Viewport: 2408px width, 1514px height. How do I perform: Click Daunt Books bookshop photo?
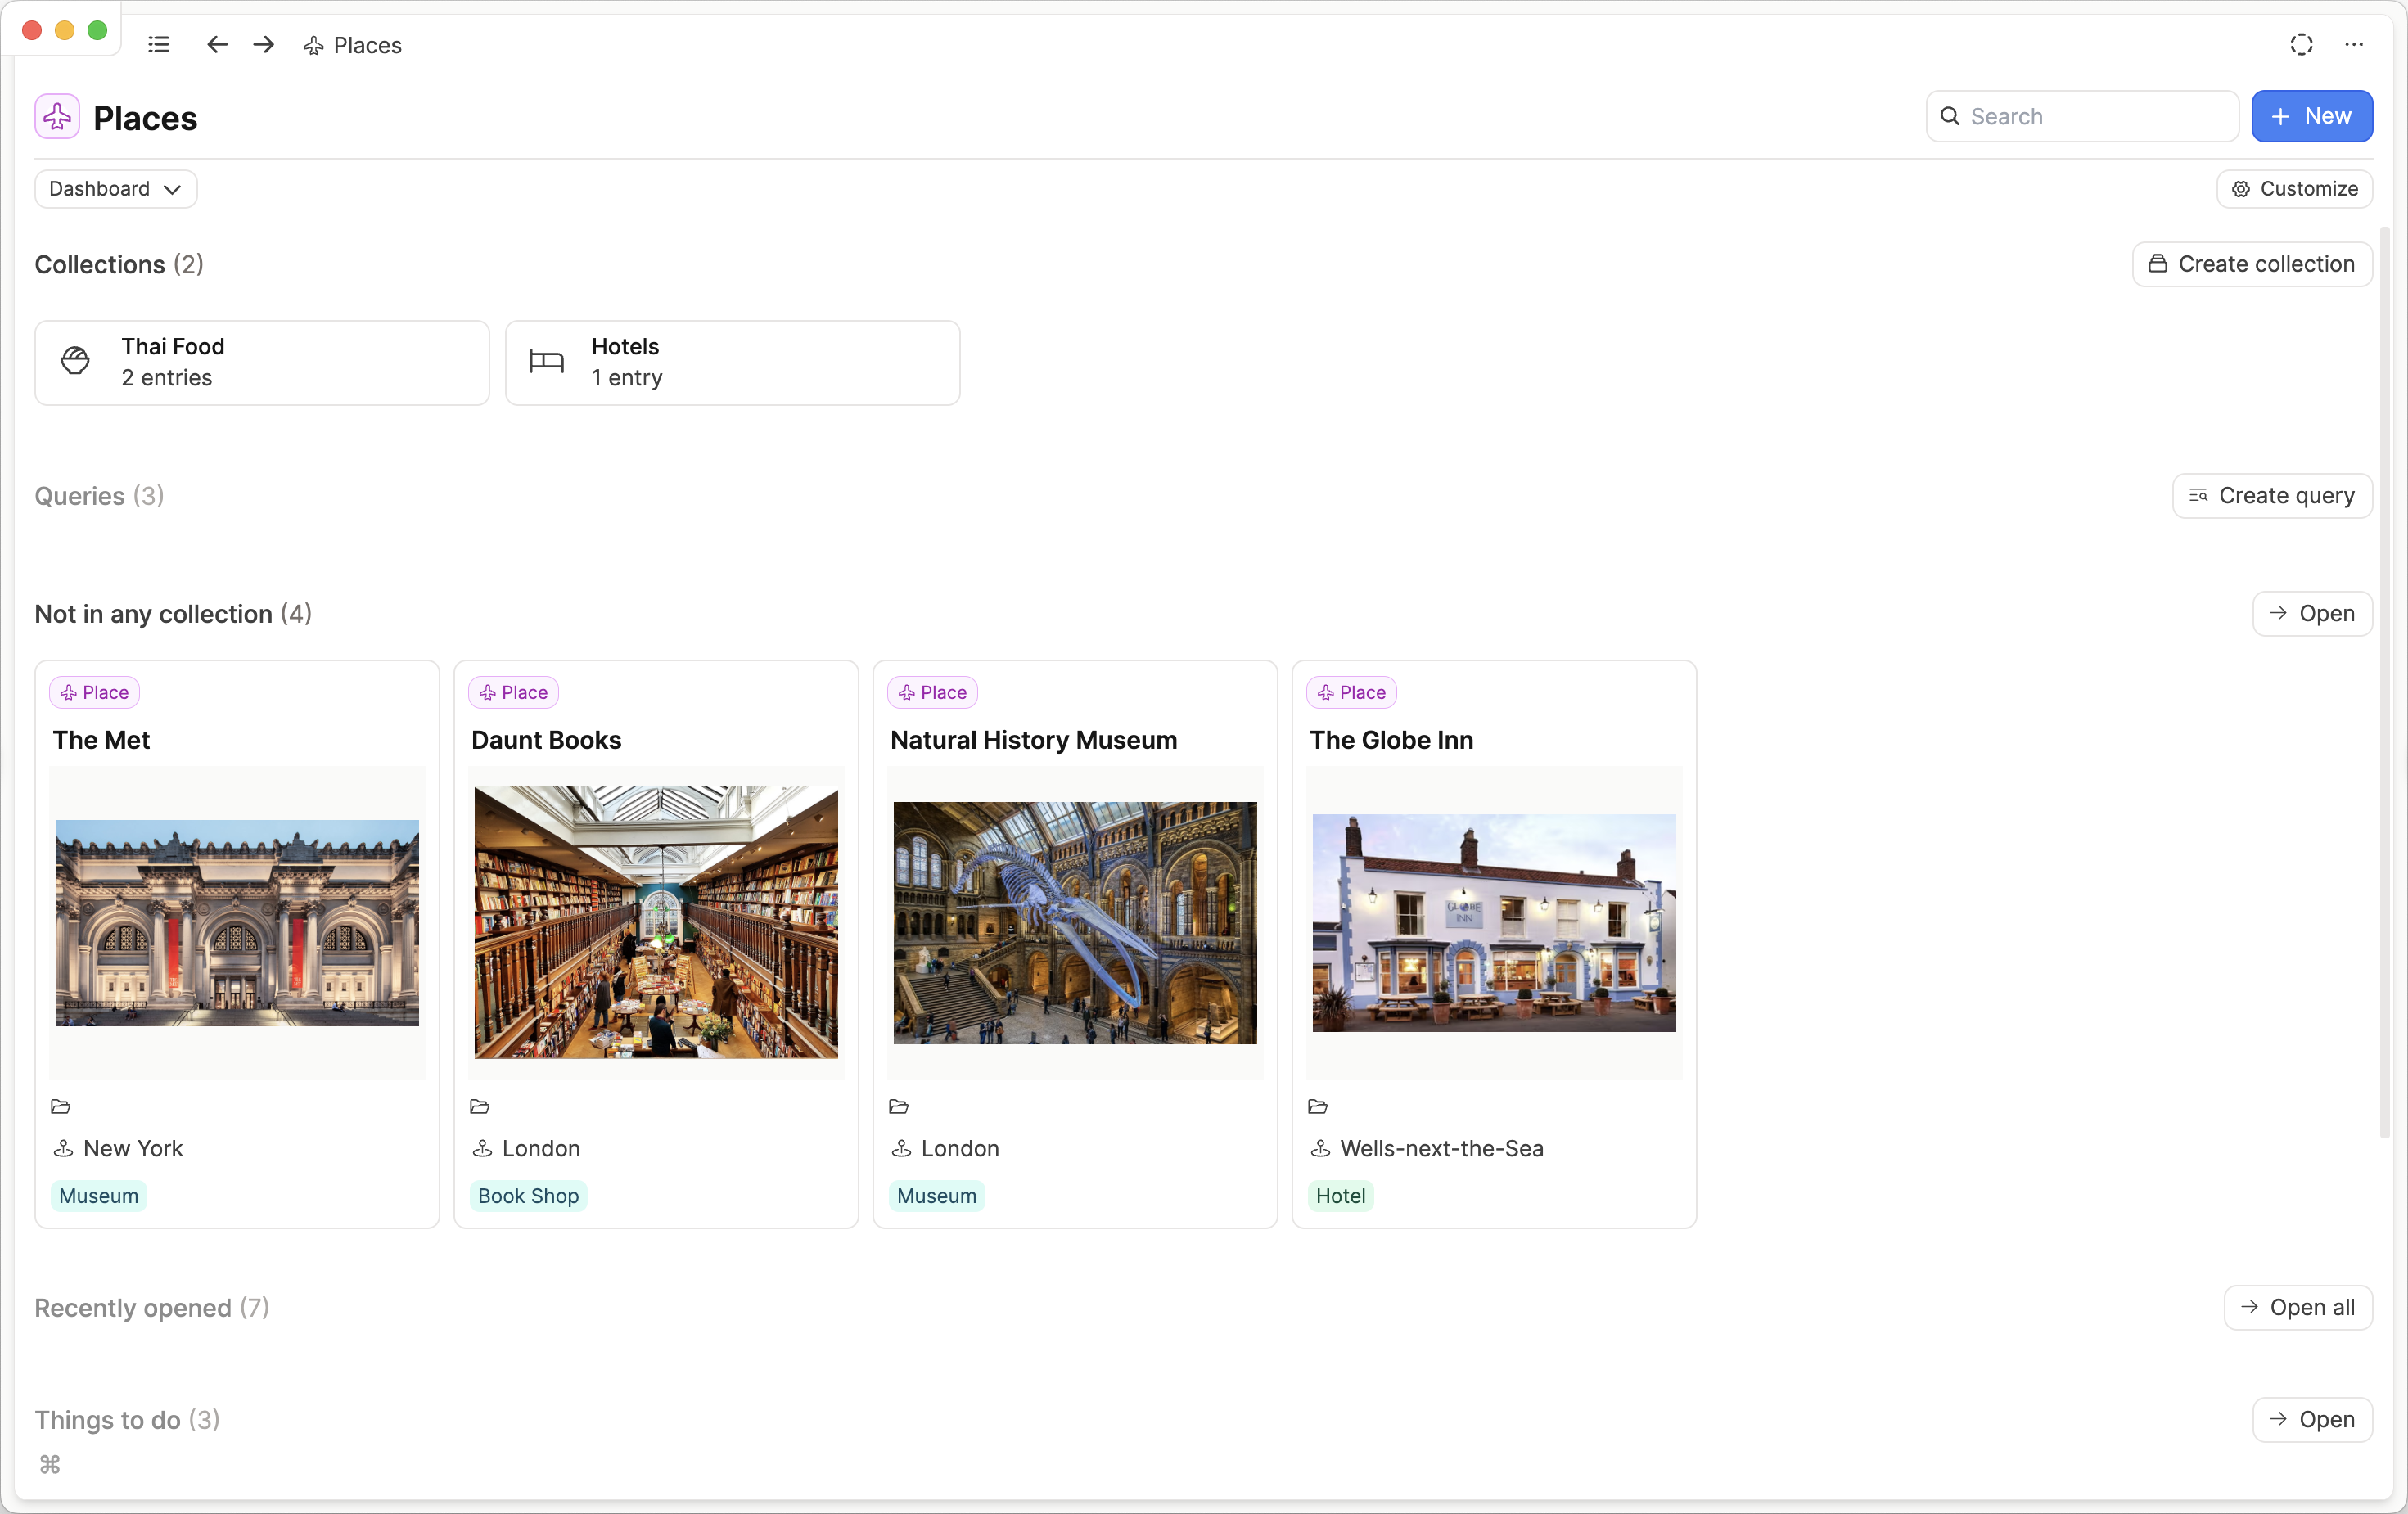(x=656, y=922)
